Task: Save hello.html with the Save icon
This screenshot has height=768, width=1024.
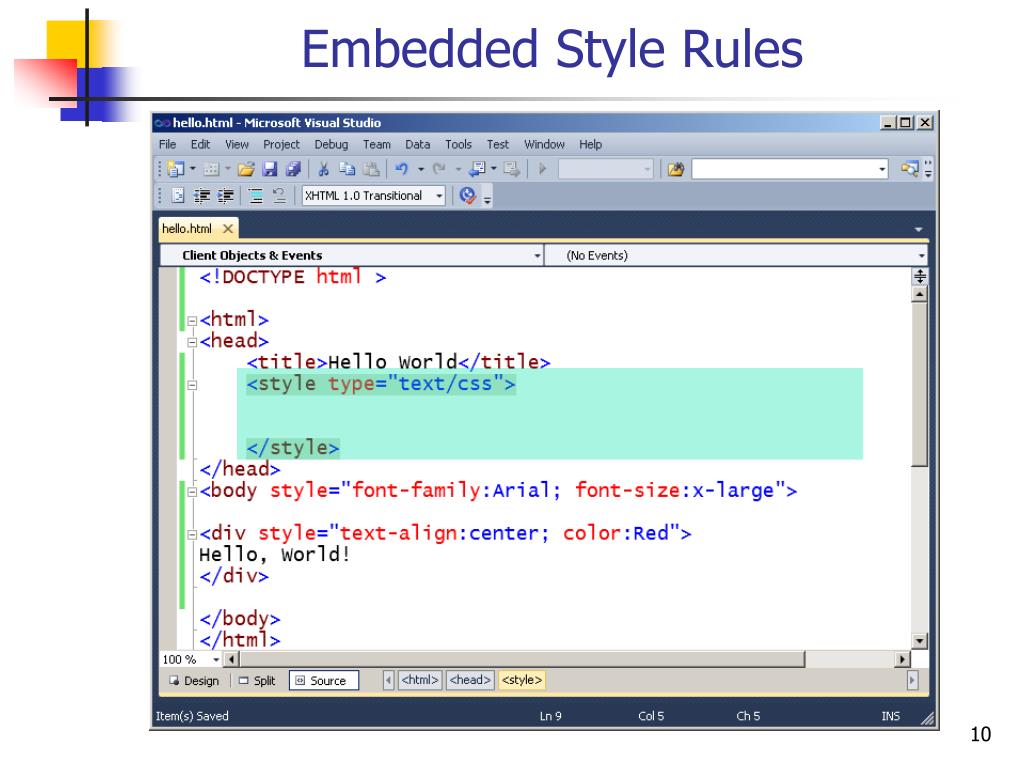Action: click(270, 170)
